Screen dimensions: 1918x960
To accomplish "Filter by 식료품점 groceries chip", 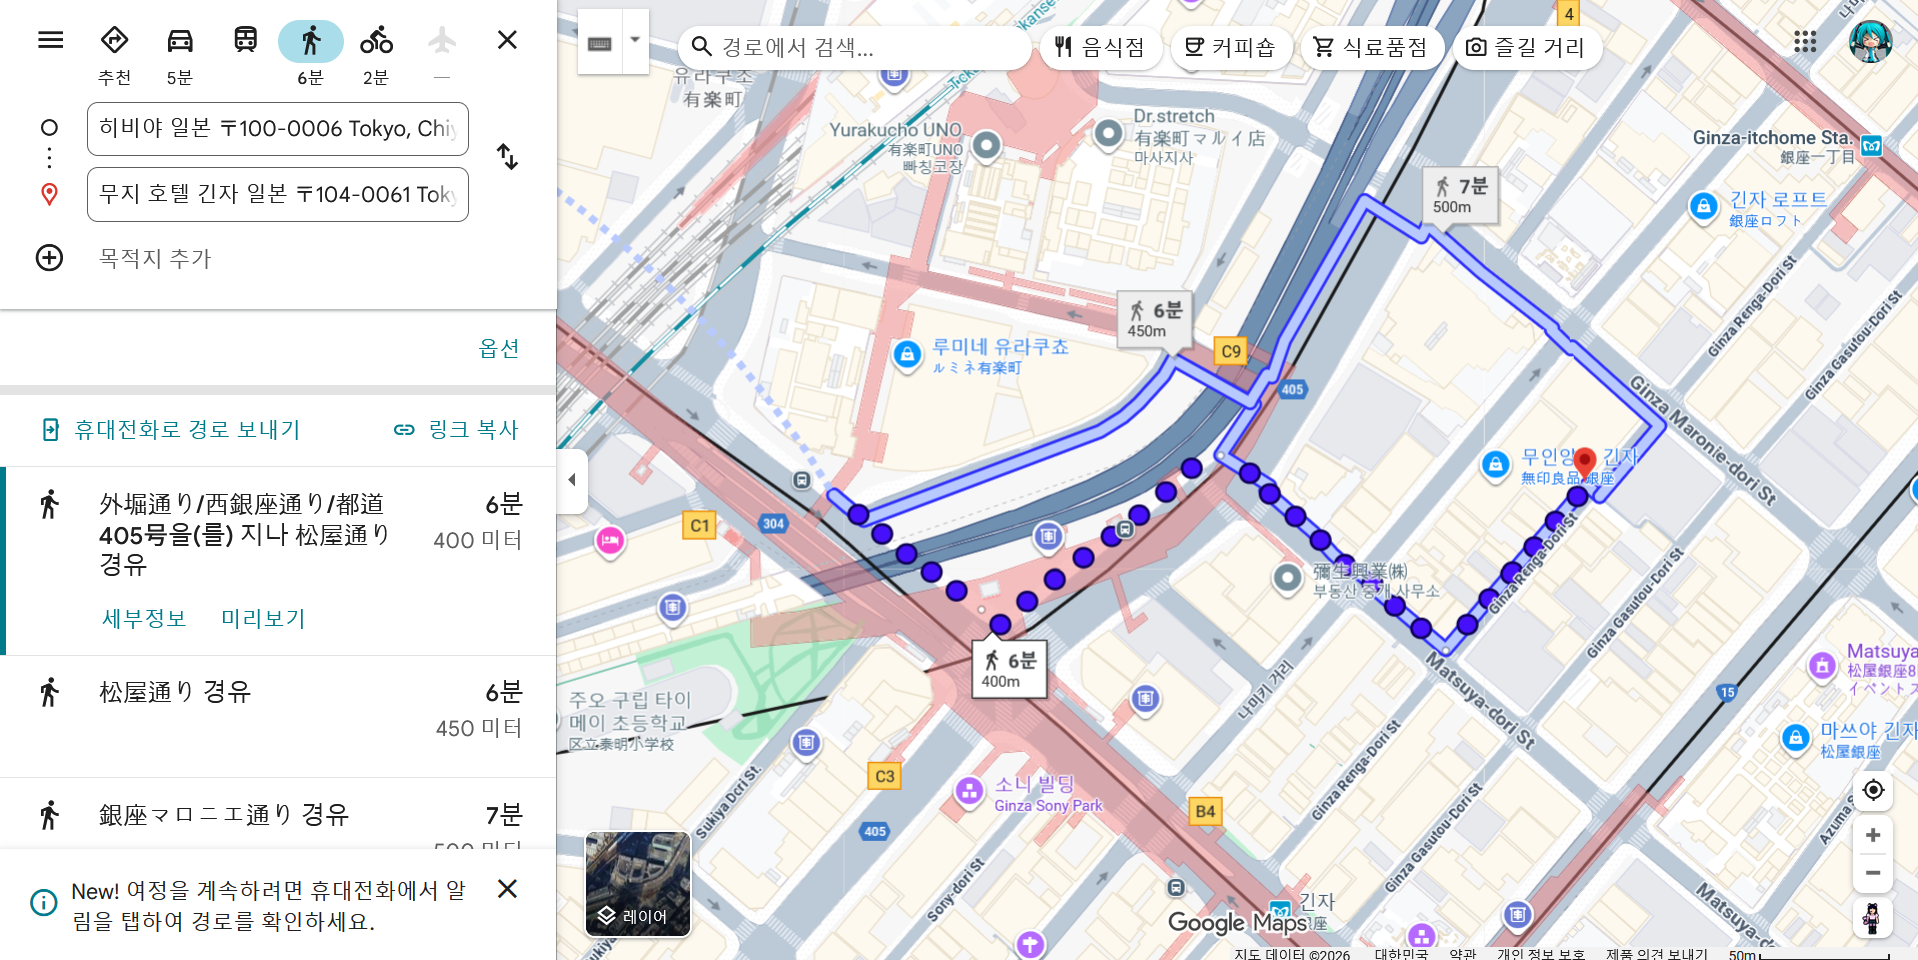I will click(1371, 47).
